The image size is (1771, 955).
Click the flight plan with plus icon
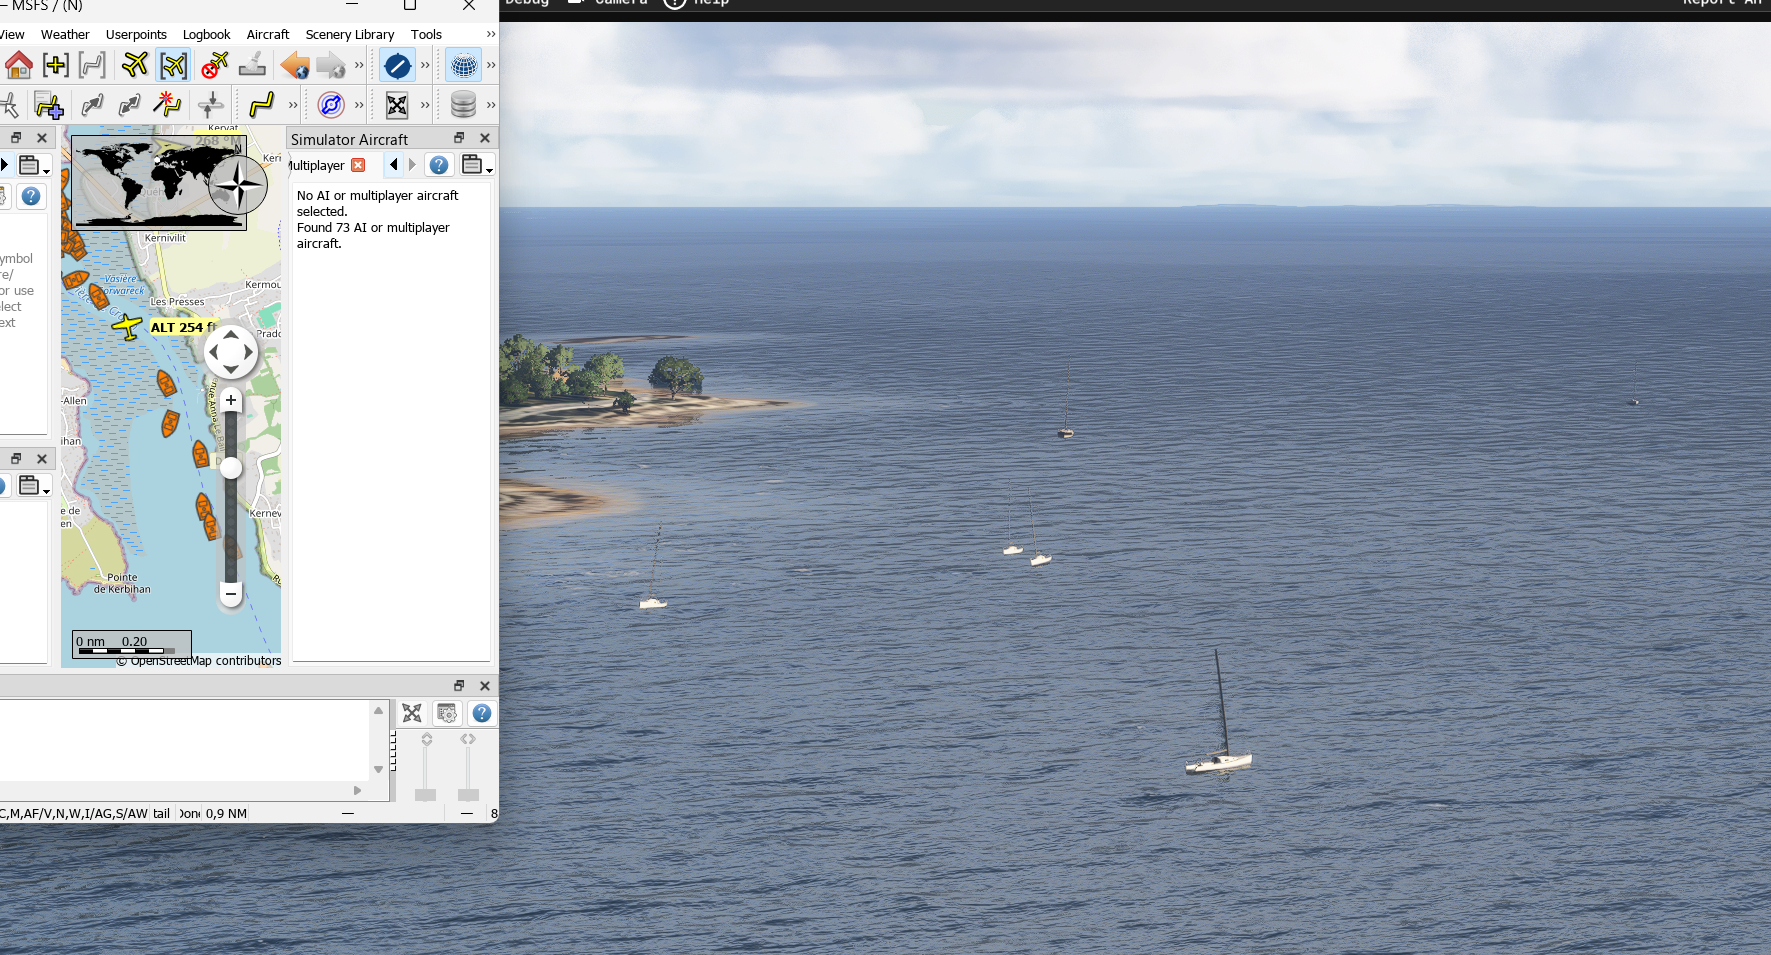pyautogui.click(x=48, y=104)
